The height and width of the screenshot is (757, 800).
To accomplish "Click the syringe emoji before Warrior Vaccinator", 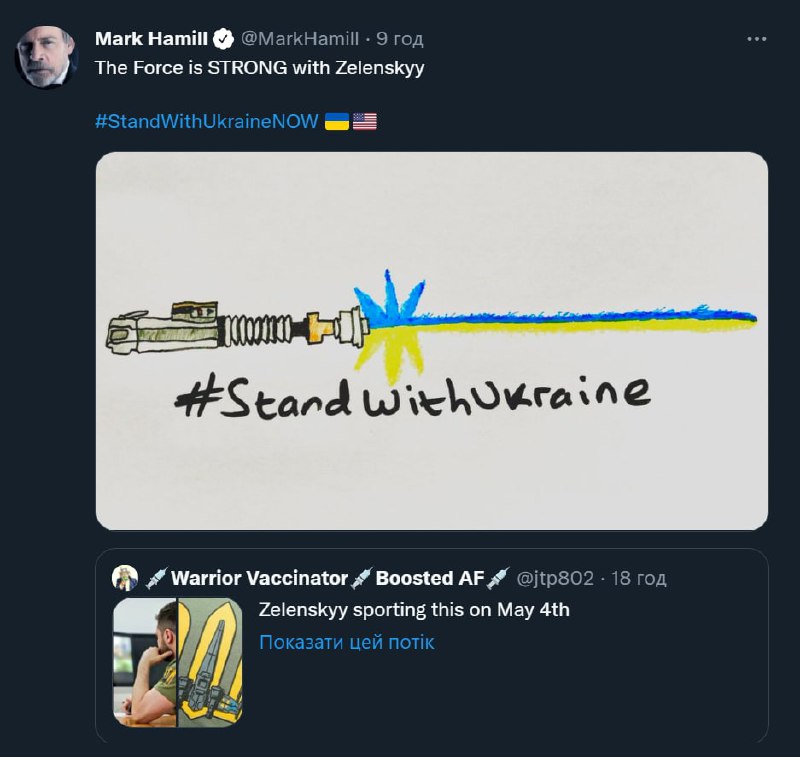I will [x=157, y=578].
